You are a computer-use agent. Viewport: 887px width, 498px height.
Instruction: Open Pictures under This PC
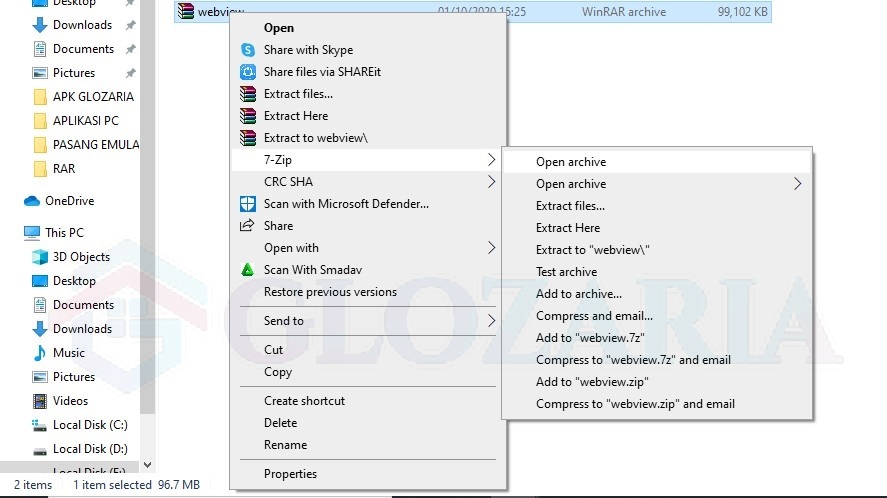click(x=74, y=377)
